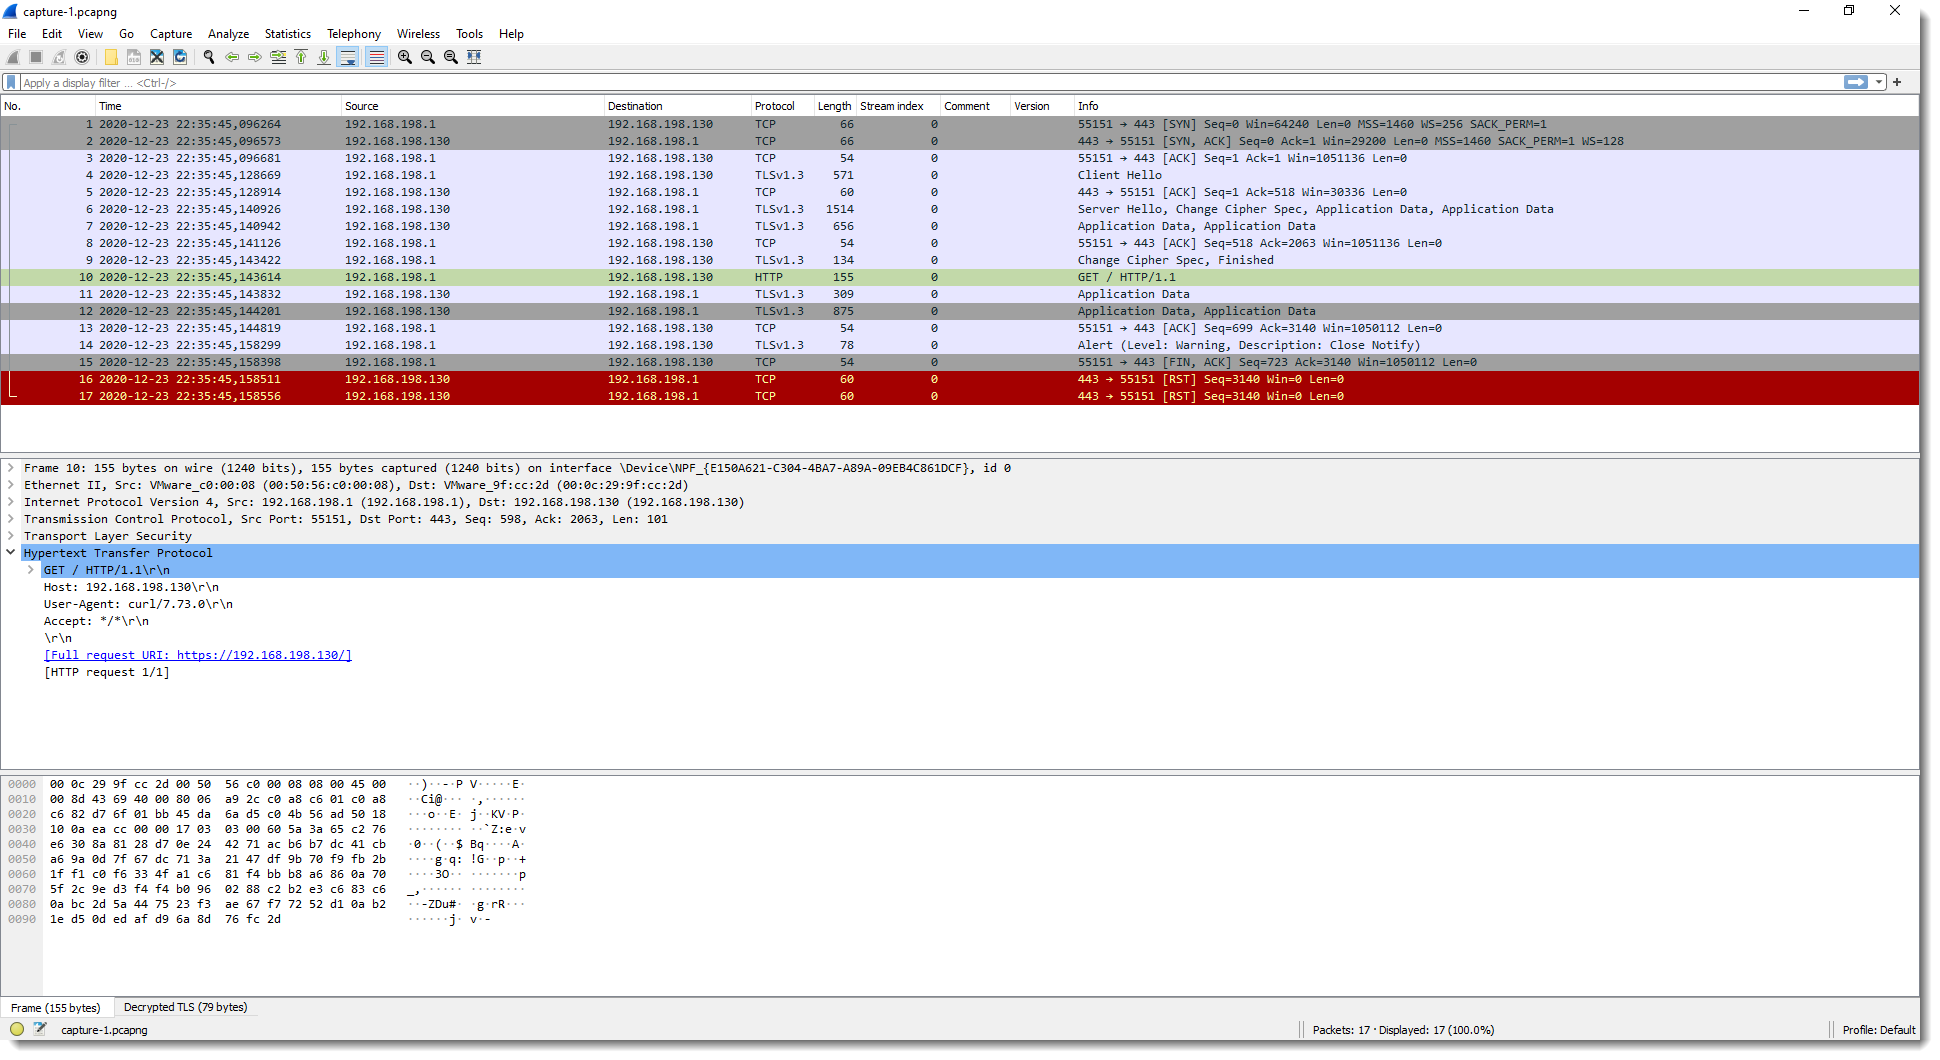The width and height of the screenshot is (1940, 1060).
Task: Open a capture file via folder icon
Action: pyautogui.click(x=111, y=57)
